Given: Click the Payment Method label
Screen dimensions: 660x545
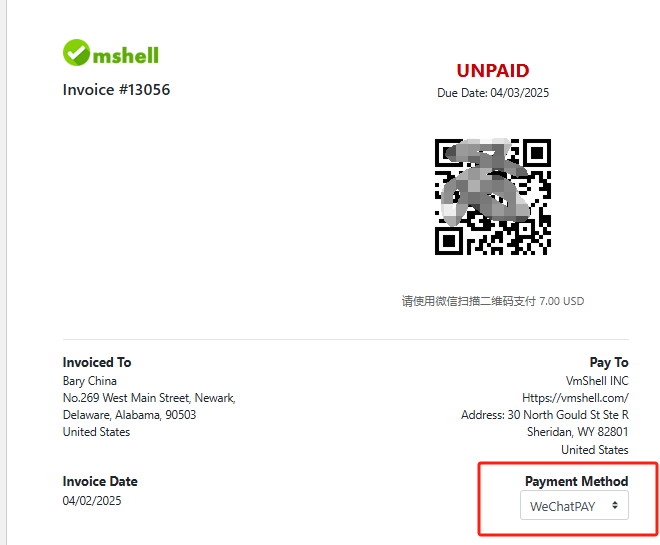Looking at the screenshot, I should tap(576, 481).
